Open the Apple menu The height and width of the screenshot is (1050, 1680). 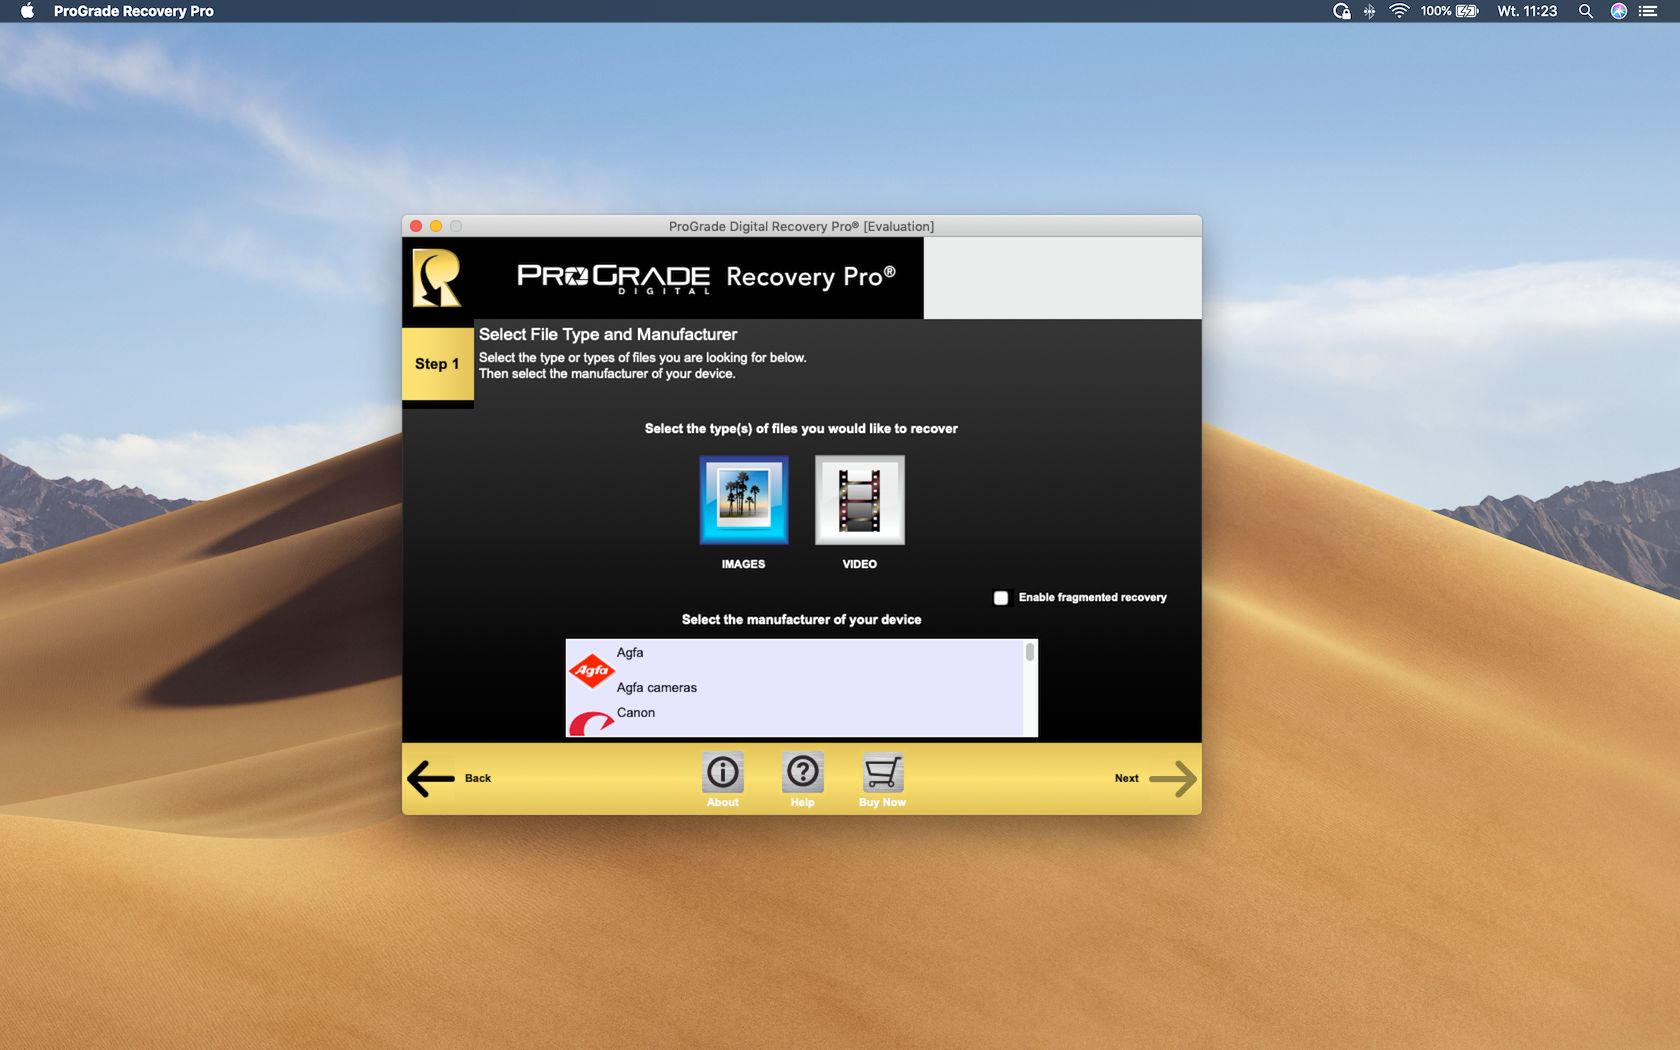point(27,11)
